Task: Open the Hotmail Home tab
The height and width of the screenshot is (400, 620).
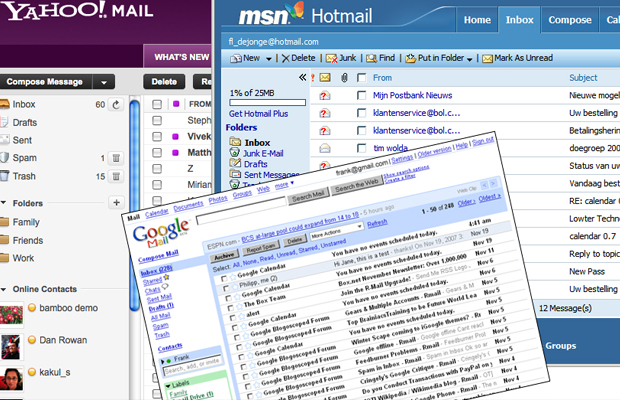Action: click(477, 19)
